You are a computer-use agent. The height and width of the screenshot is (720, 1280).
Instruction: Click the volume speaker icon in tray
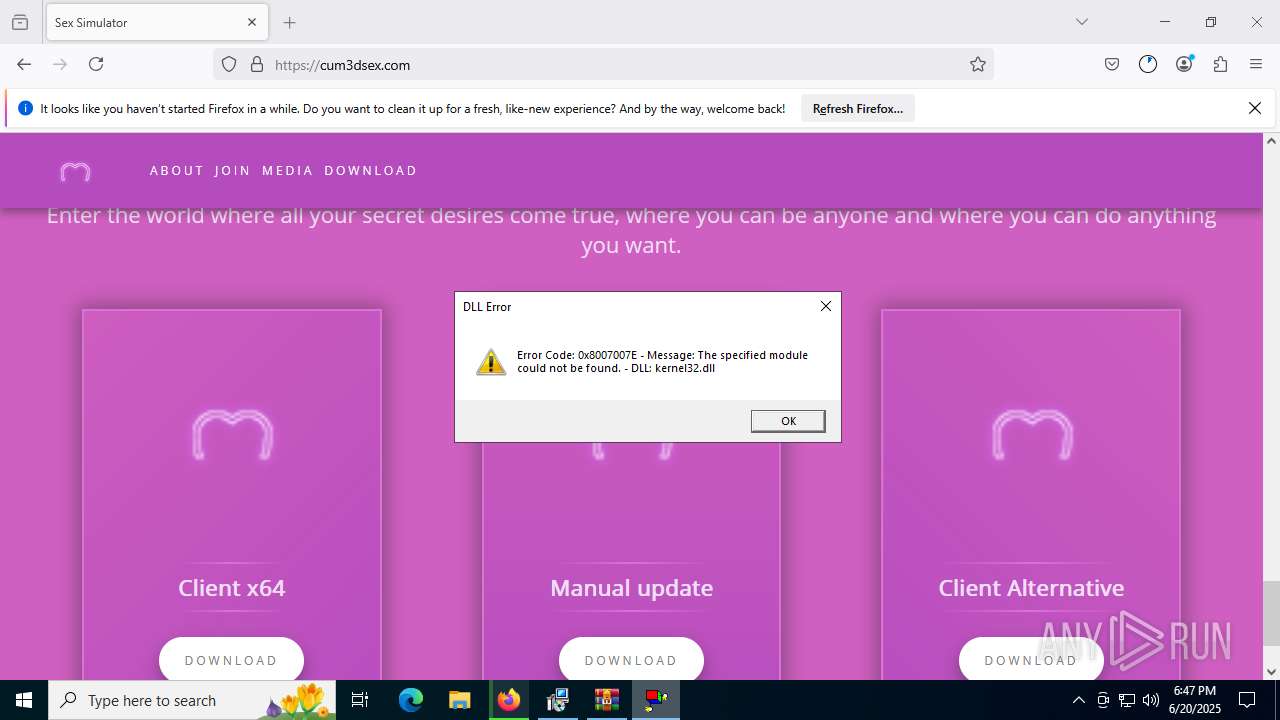1151,700
